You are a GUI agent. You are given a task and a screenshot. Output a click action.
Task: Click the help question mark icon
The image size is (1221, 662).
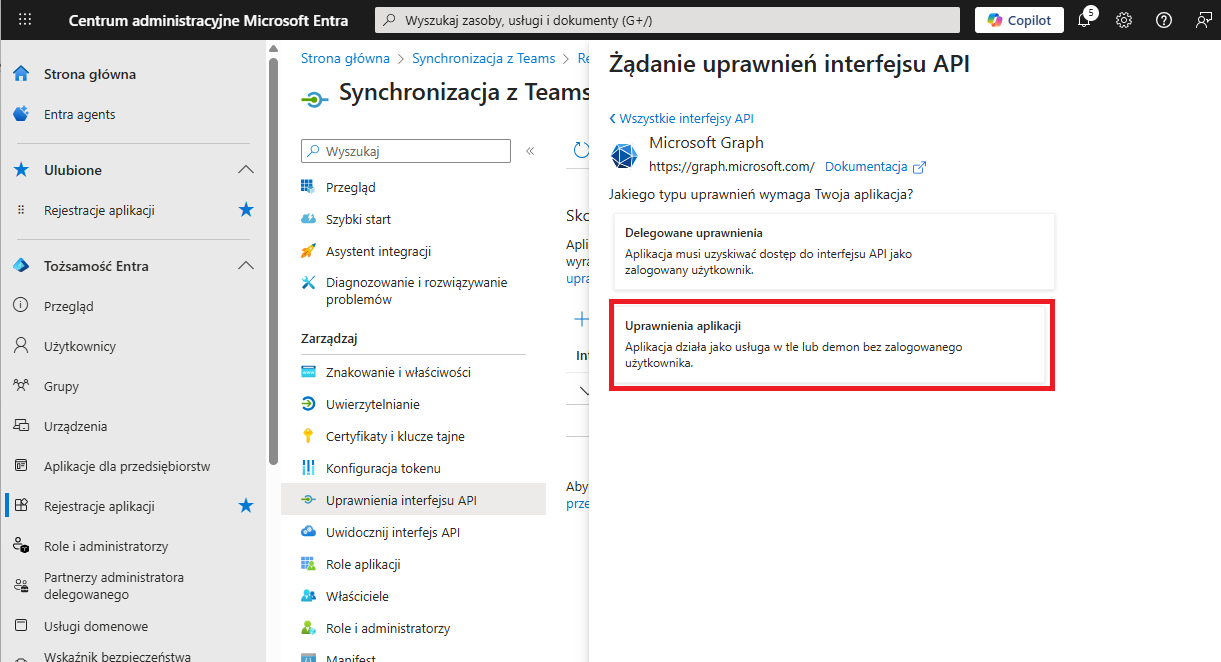tap(1164, 20)
